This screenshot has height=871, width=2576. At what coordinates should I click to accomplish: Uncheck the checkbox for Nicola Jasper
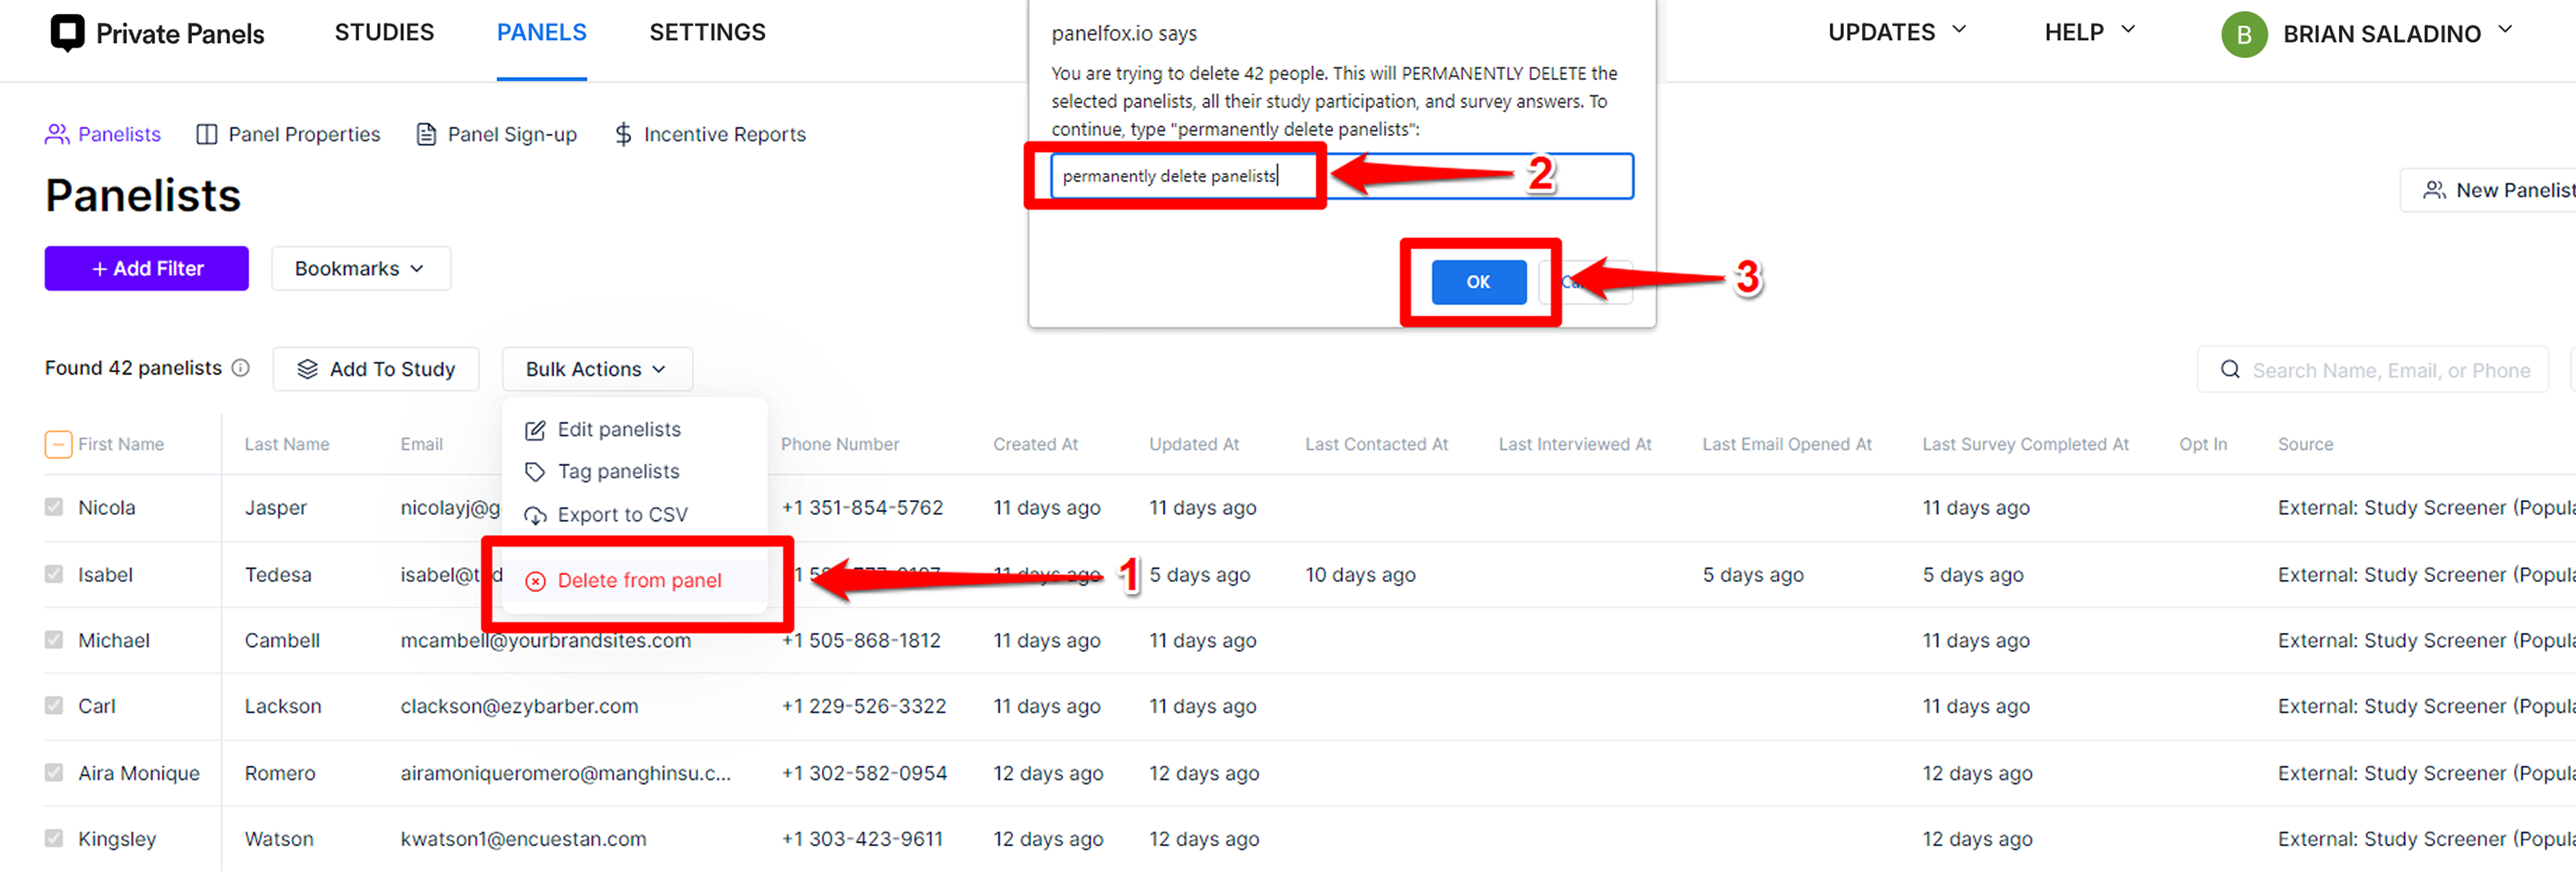coord(54,507)
